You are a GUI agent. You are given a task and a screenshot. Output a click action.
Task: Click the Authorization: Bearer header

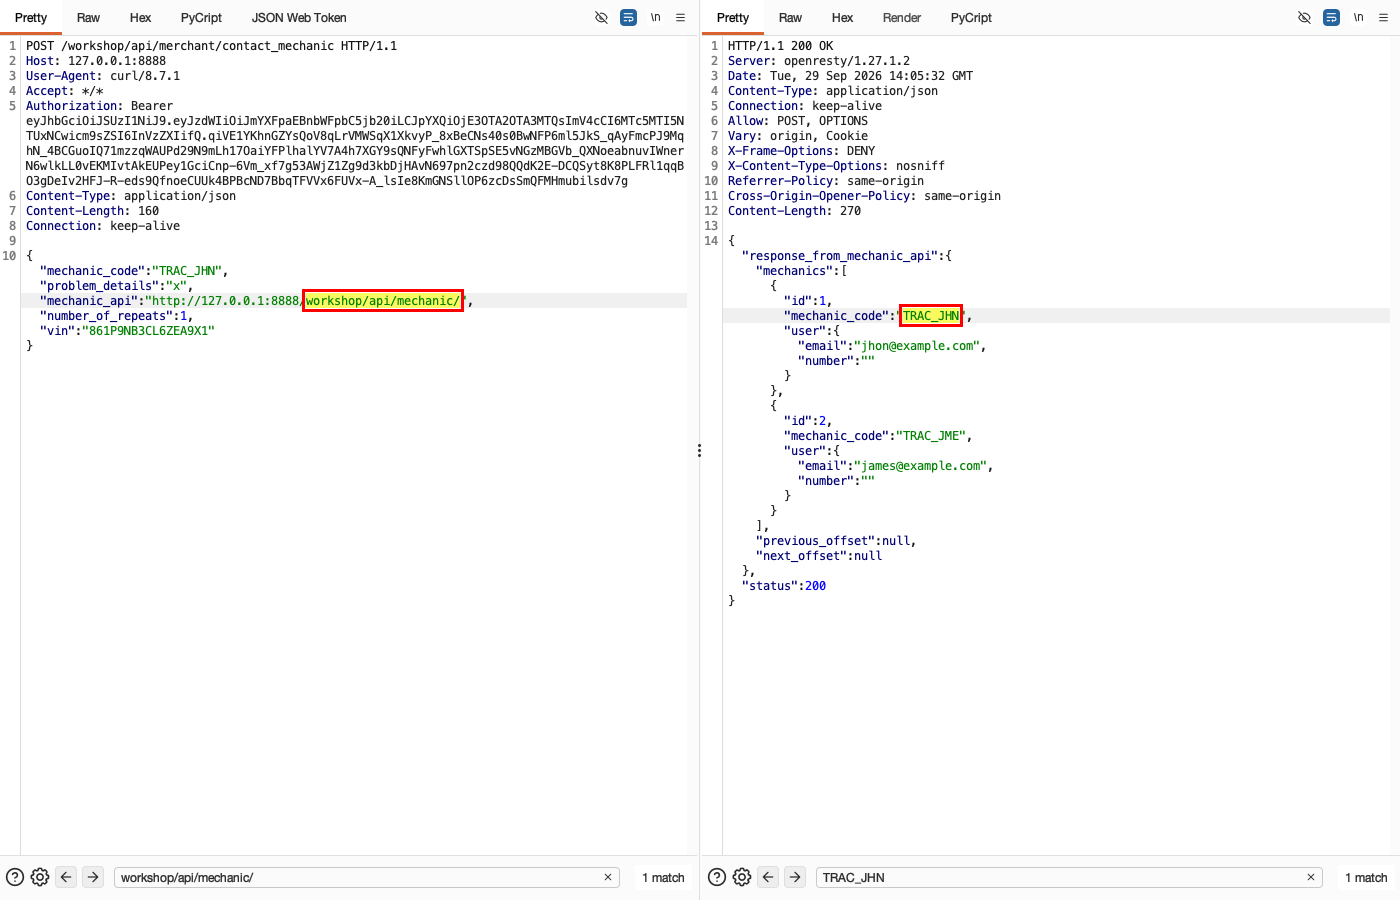click(99, 106)
